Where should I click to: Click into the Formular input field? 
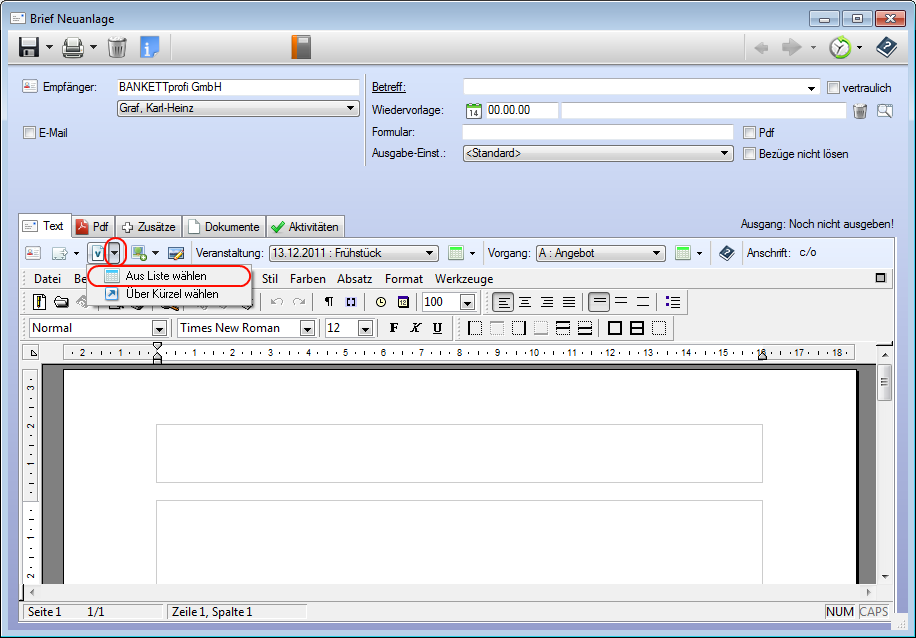pos(597,132)
